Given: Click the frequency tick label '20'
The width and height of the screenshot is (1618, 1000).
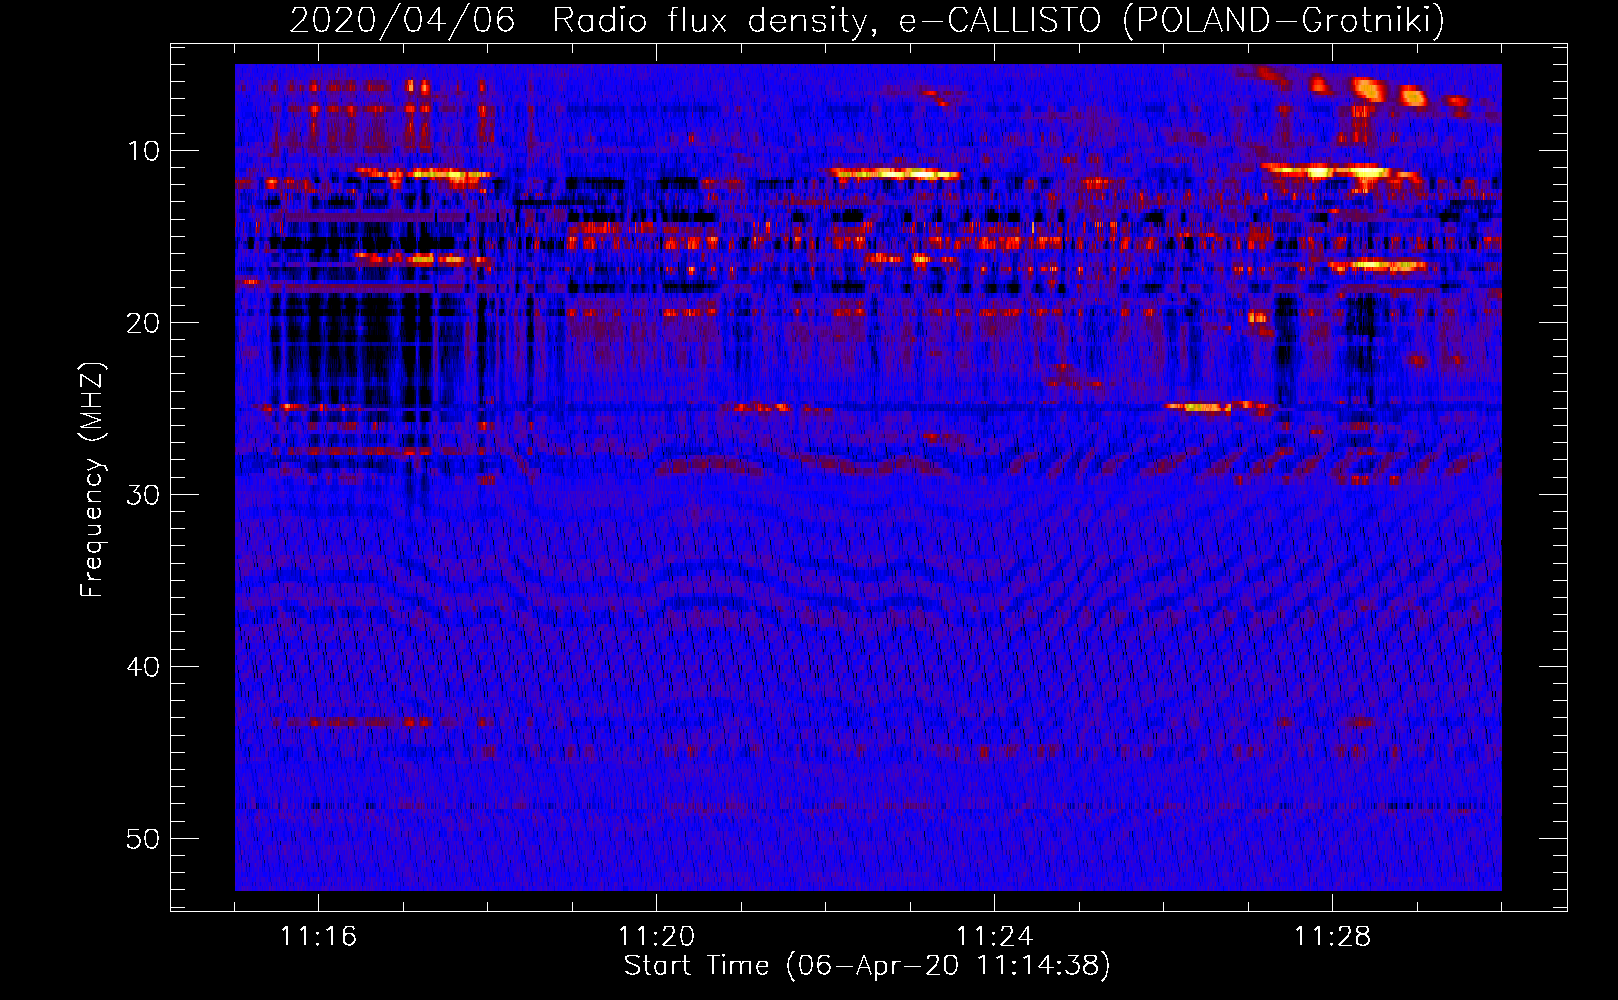Looking at the screenshot, I should coord(144,323).
